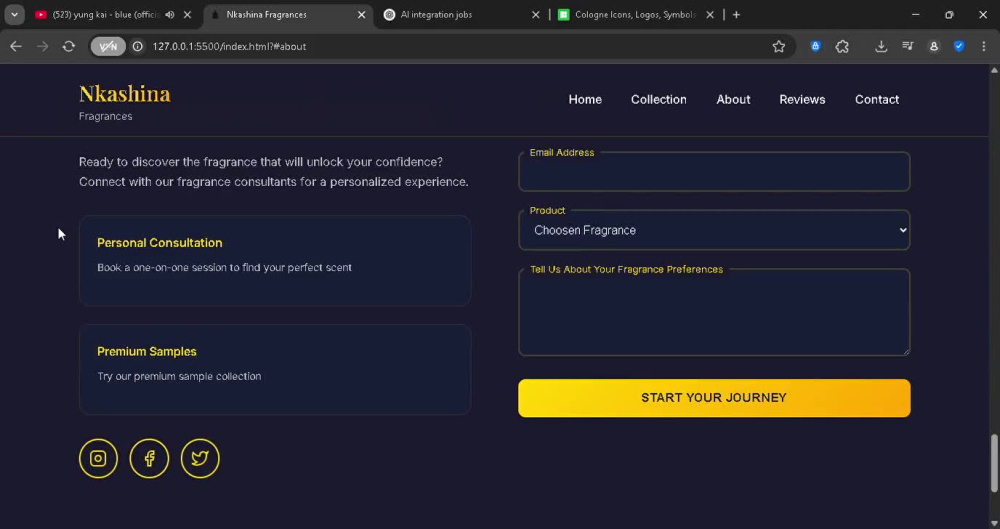Select the Personal Consultation card
This screenshot has width=1000, height=529.
tap(275, 260)
